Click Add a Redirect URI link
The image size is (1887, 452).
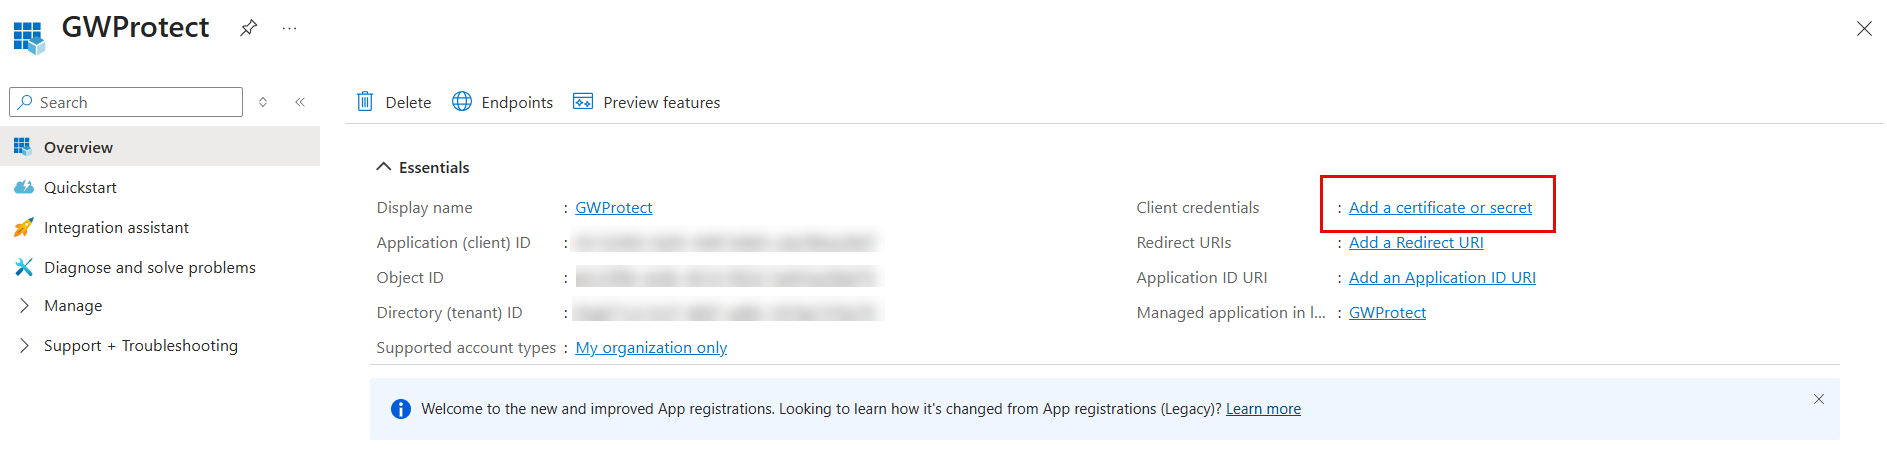tap(1416, 243)
